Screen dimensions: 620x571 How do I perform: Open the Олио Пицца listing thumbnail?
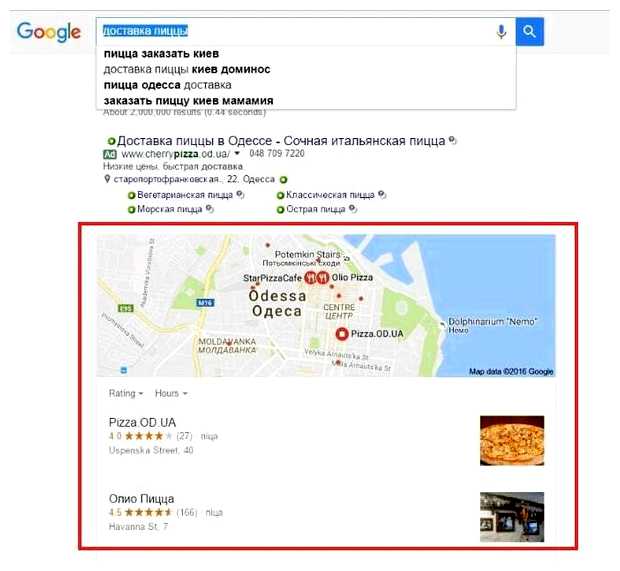512,517
